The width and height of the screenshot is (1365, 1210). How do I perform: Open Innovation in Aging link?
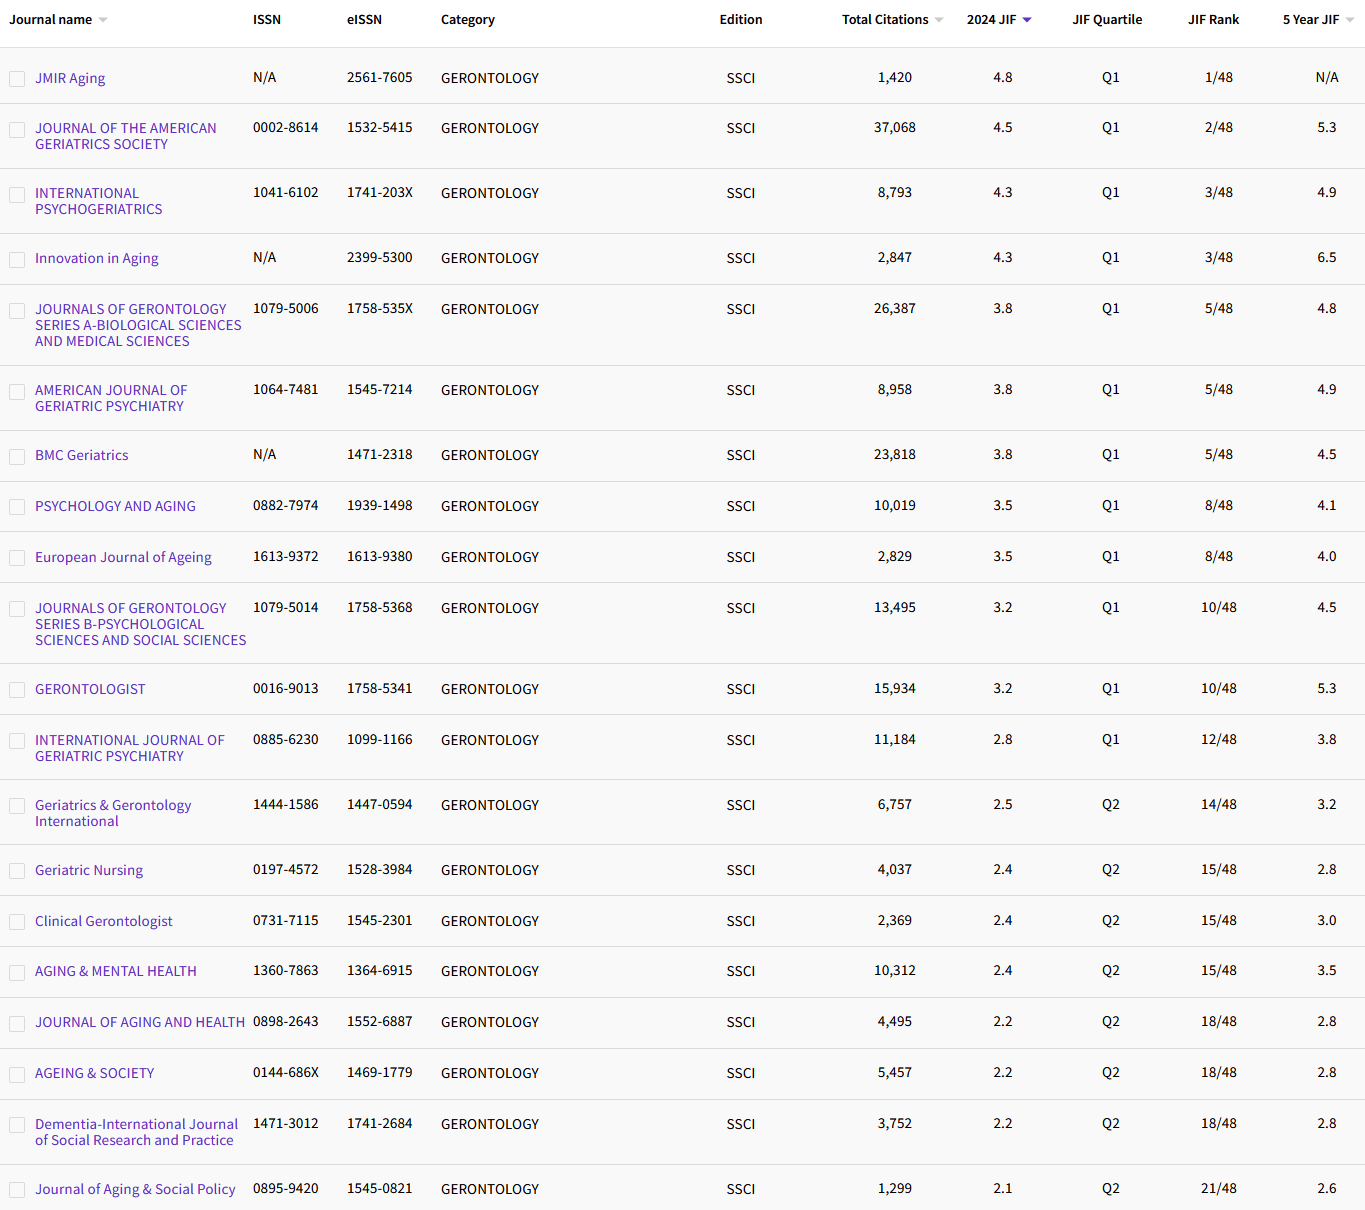(97, 258)
